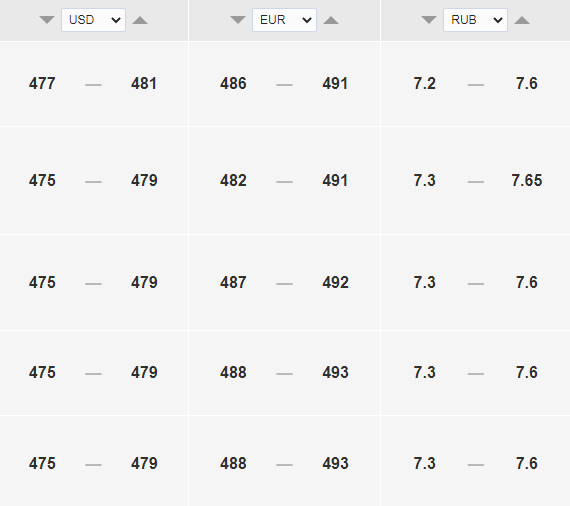Screen dimensions: 570x506
Task: Open the RUB currency dropdown
Action: 475,20
